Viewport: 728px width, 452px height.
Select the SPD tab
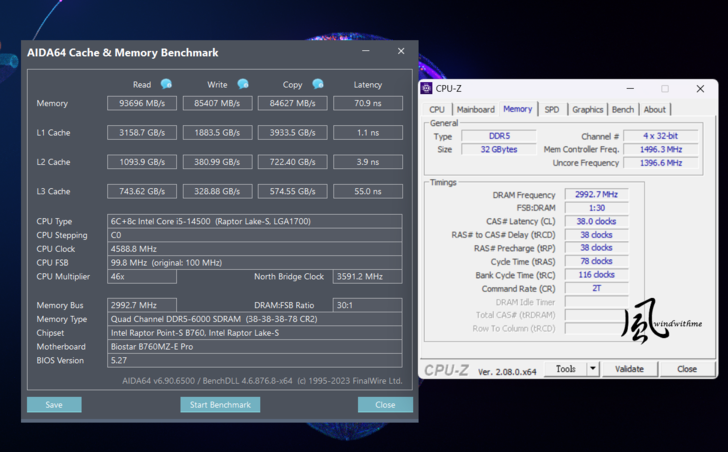tap(552, 110)
